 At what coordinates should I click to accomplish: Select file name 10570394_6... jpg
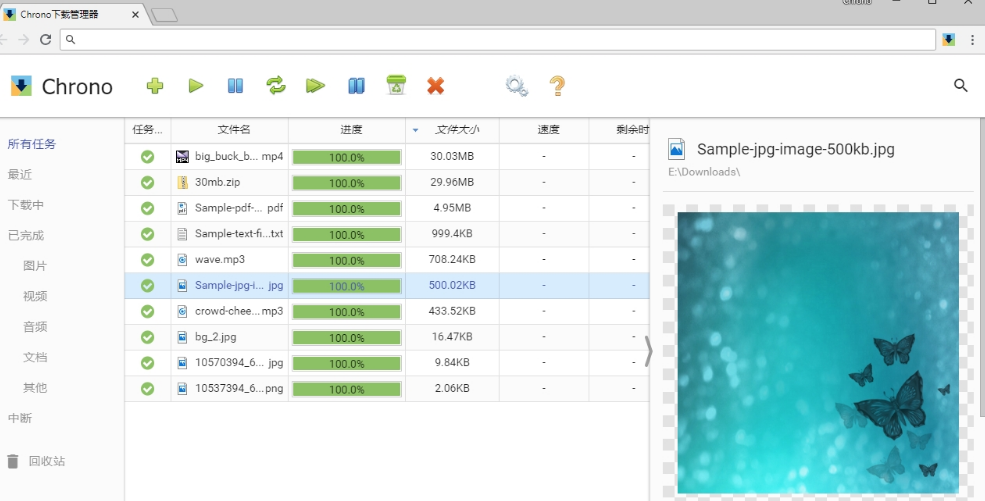click(x=239, y=362)
